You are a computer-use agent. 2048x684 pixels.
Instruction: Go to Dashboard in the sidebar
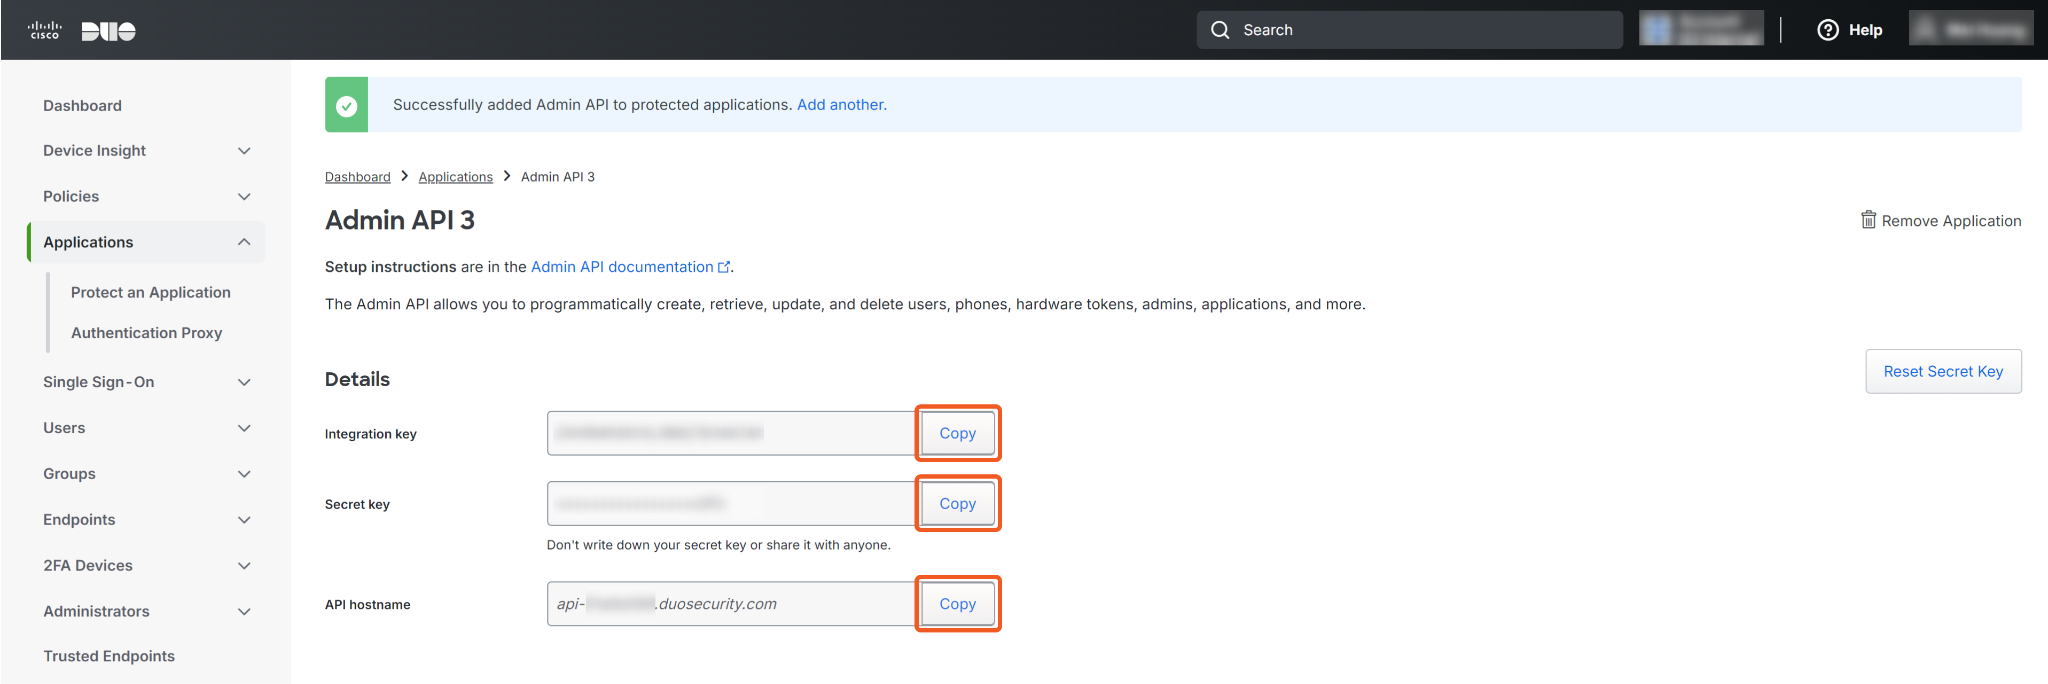pyautogui.click(x=82, y=106)
